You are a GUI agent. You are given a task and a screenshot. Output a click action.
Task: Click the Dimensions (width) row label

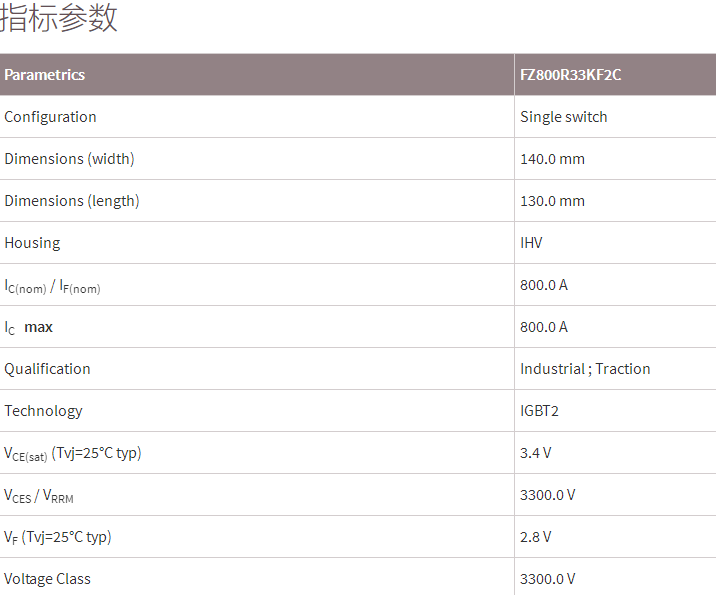[69, 159]
